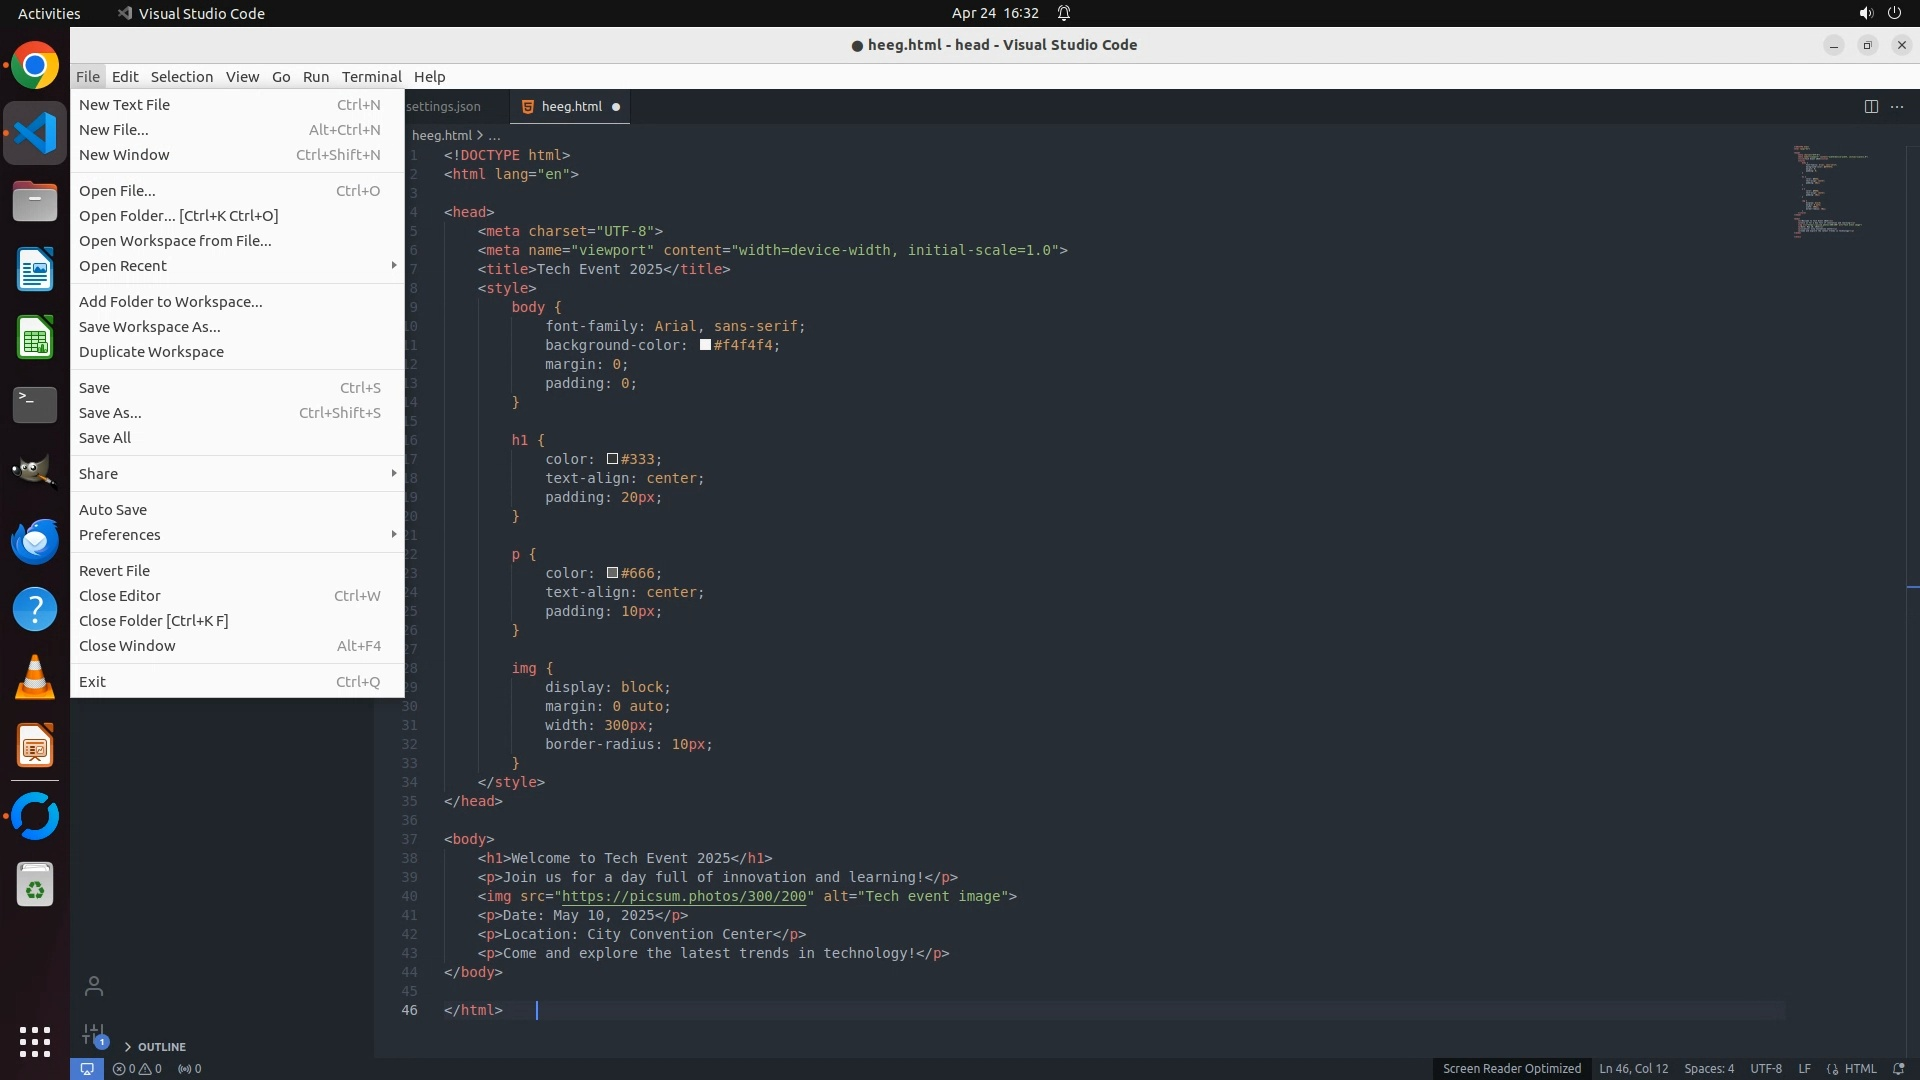Open the errors and warnings count in the status bar
The height and width of the screenshot is (1080, 1920).
tap(137, 1068)
